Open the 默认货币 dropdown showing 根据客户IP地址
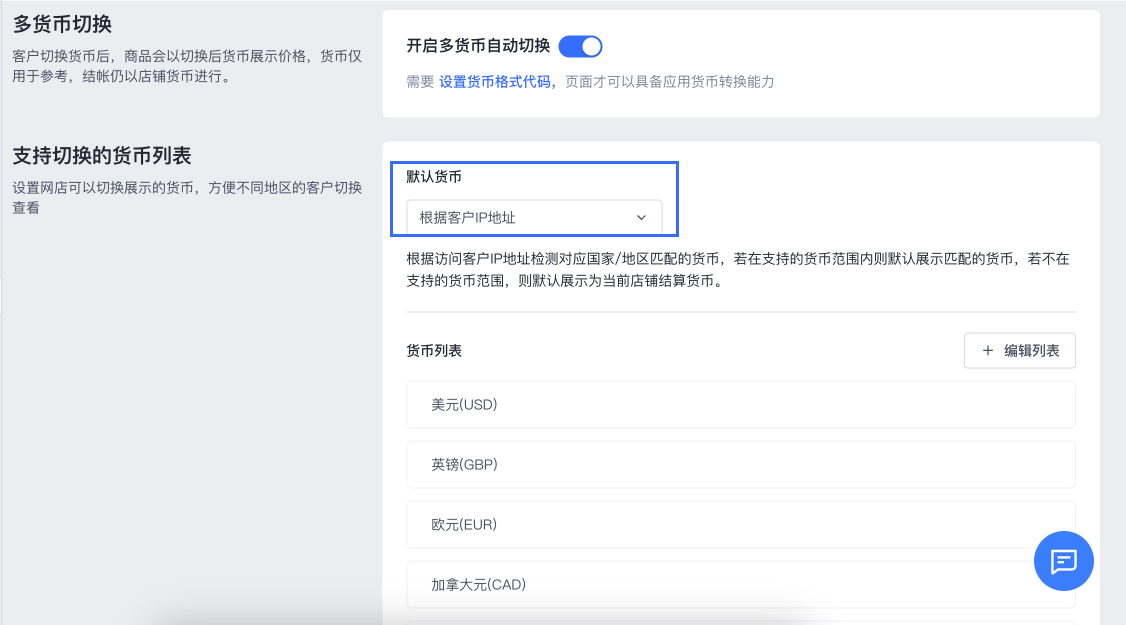Image resolution: width=1126 pixels, height=625 pixels. [x=533, y=217]
